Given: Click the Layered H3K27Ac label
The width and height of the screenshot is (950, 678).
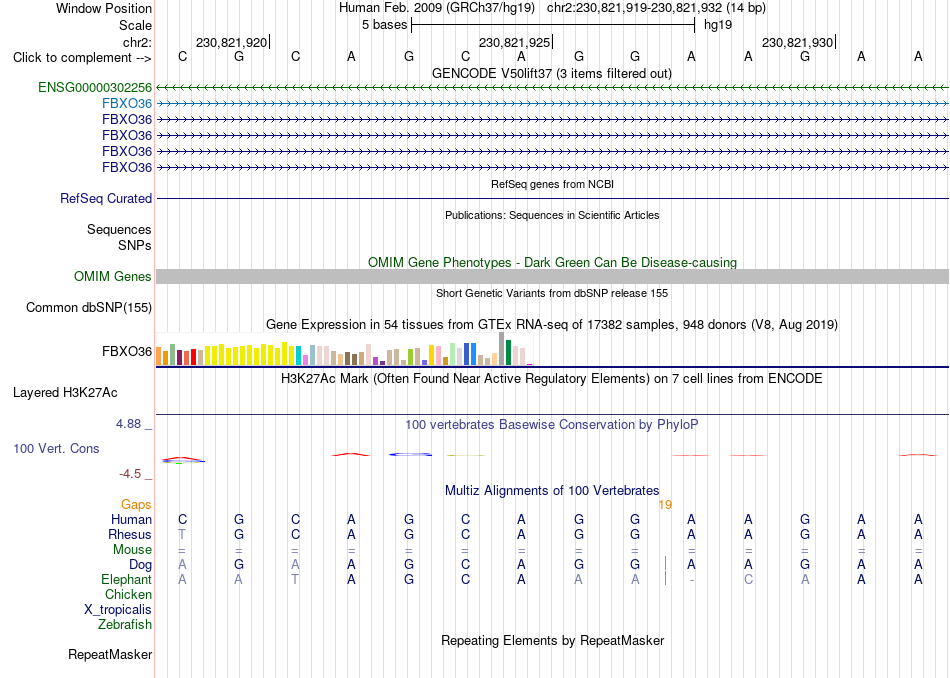Looking at the screenshot, I should pyautogui.click(x=65, y=393).
